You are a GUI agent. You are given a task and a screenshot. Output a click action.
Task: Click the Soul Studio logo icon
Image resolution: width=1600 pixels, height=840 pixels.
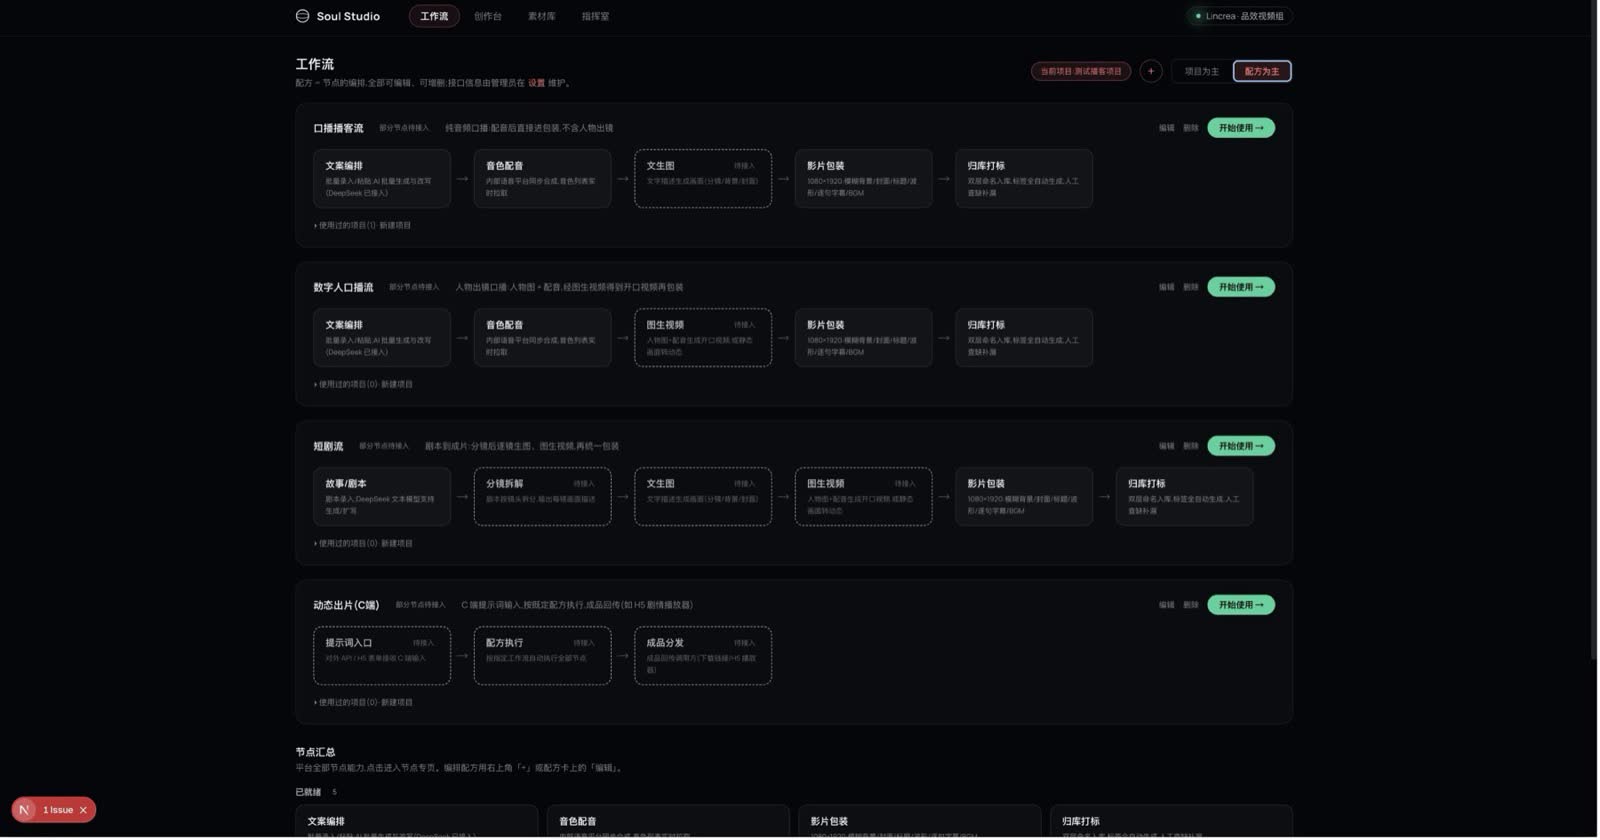pyautogui.click(x=302, y=16)
